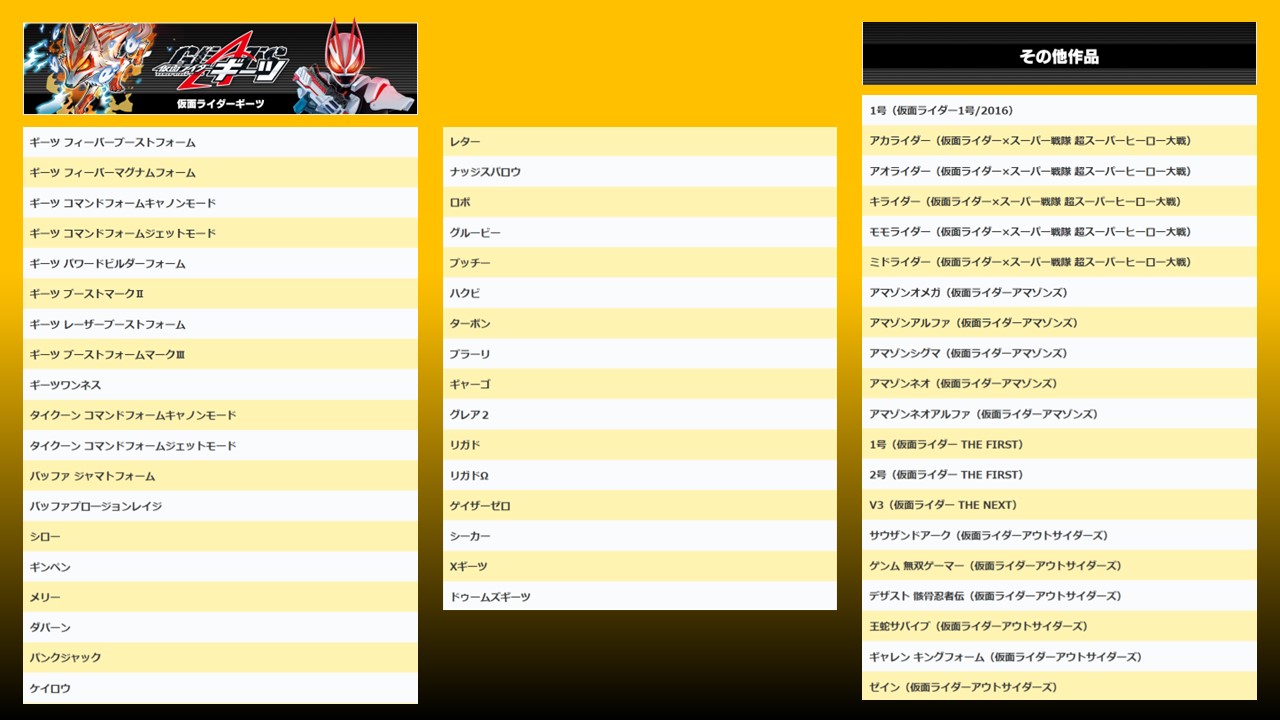Select ギーツ ブーストフォームマークⅢ row

220,354
